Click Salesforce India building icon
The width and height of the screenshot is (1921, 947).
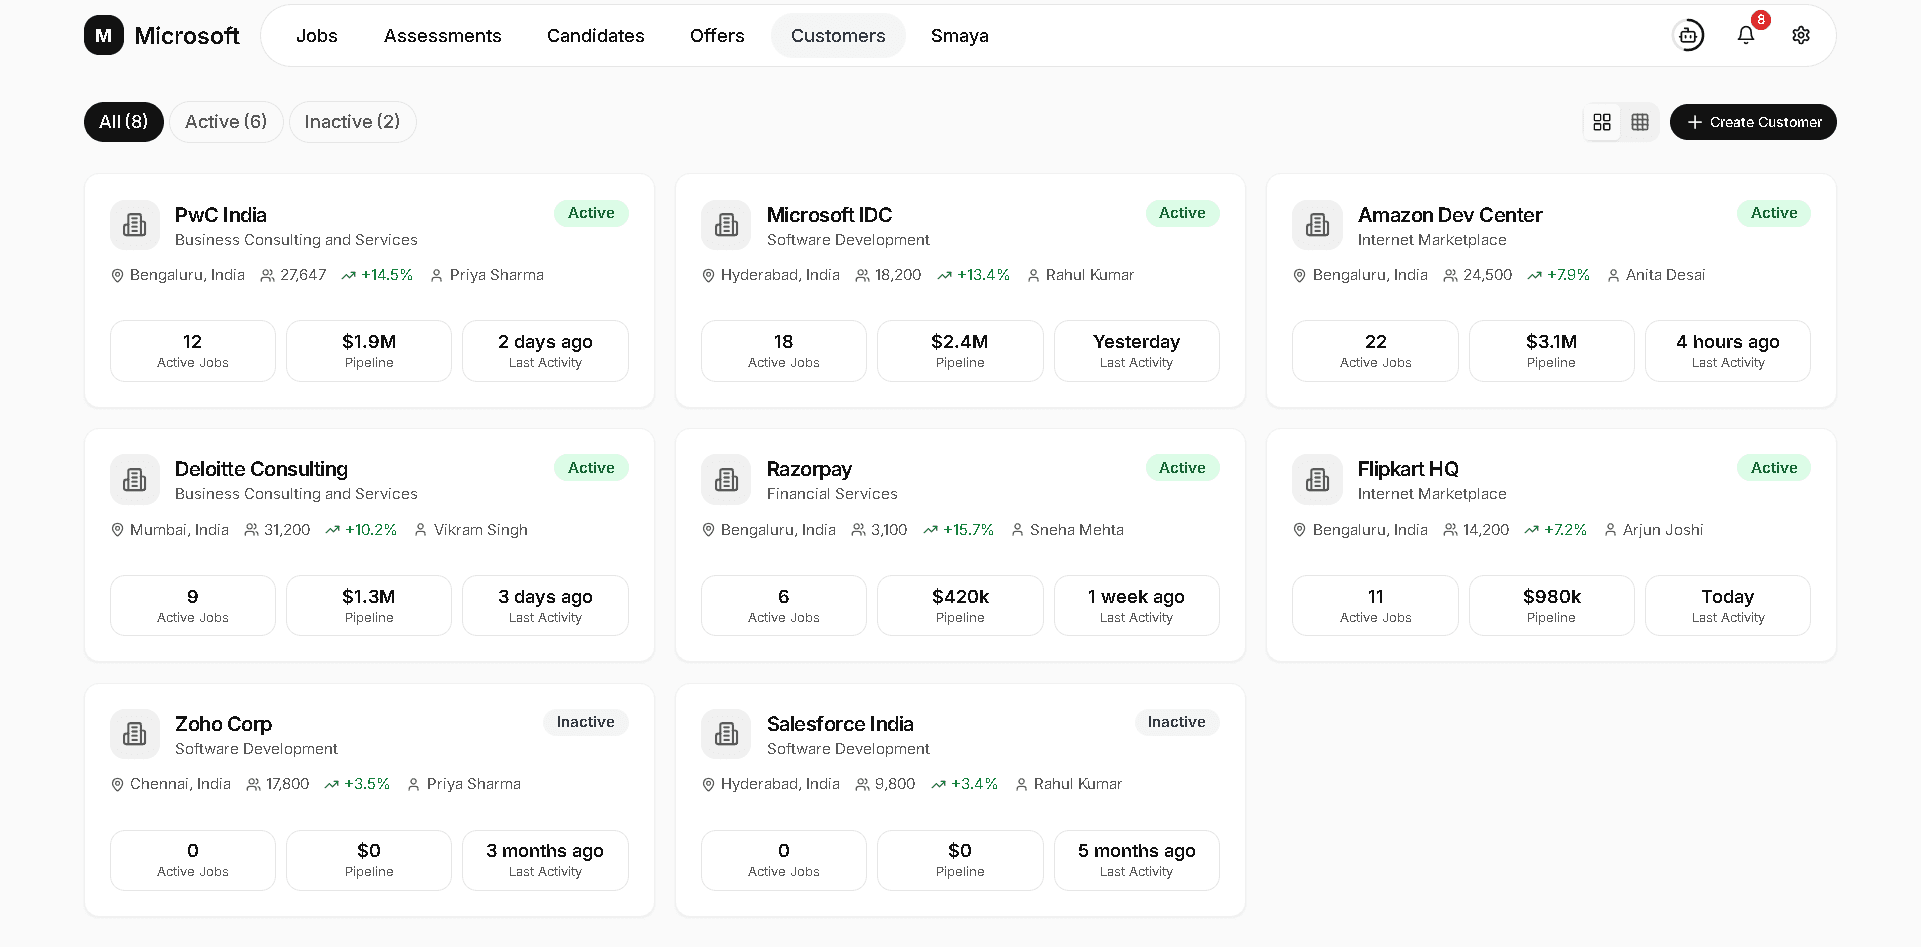click(x=726, y=734)
